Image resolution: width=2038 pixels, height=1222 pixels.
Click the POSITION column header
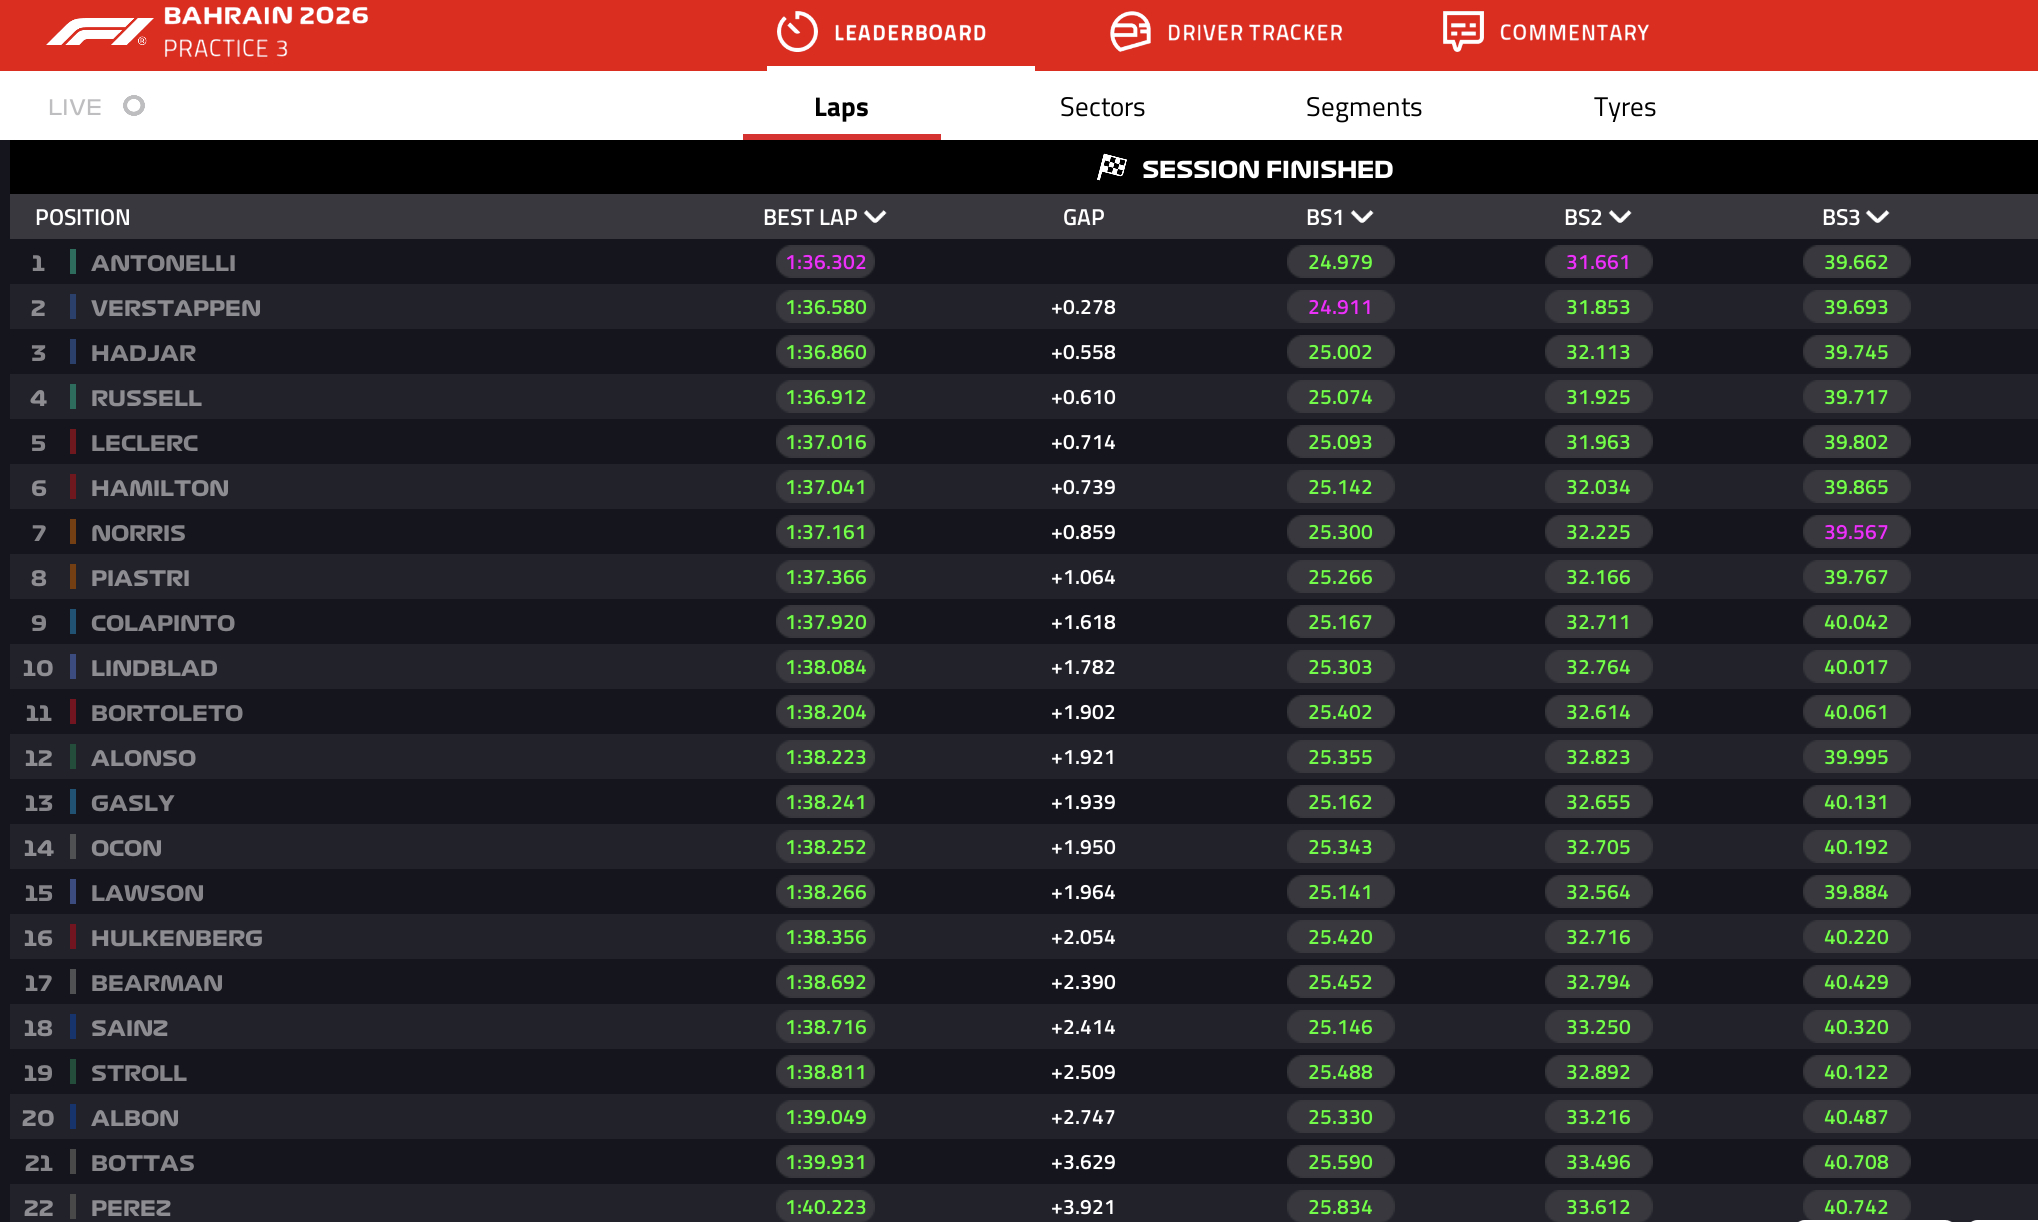(x=83, y=217)
